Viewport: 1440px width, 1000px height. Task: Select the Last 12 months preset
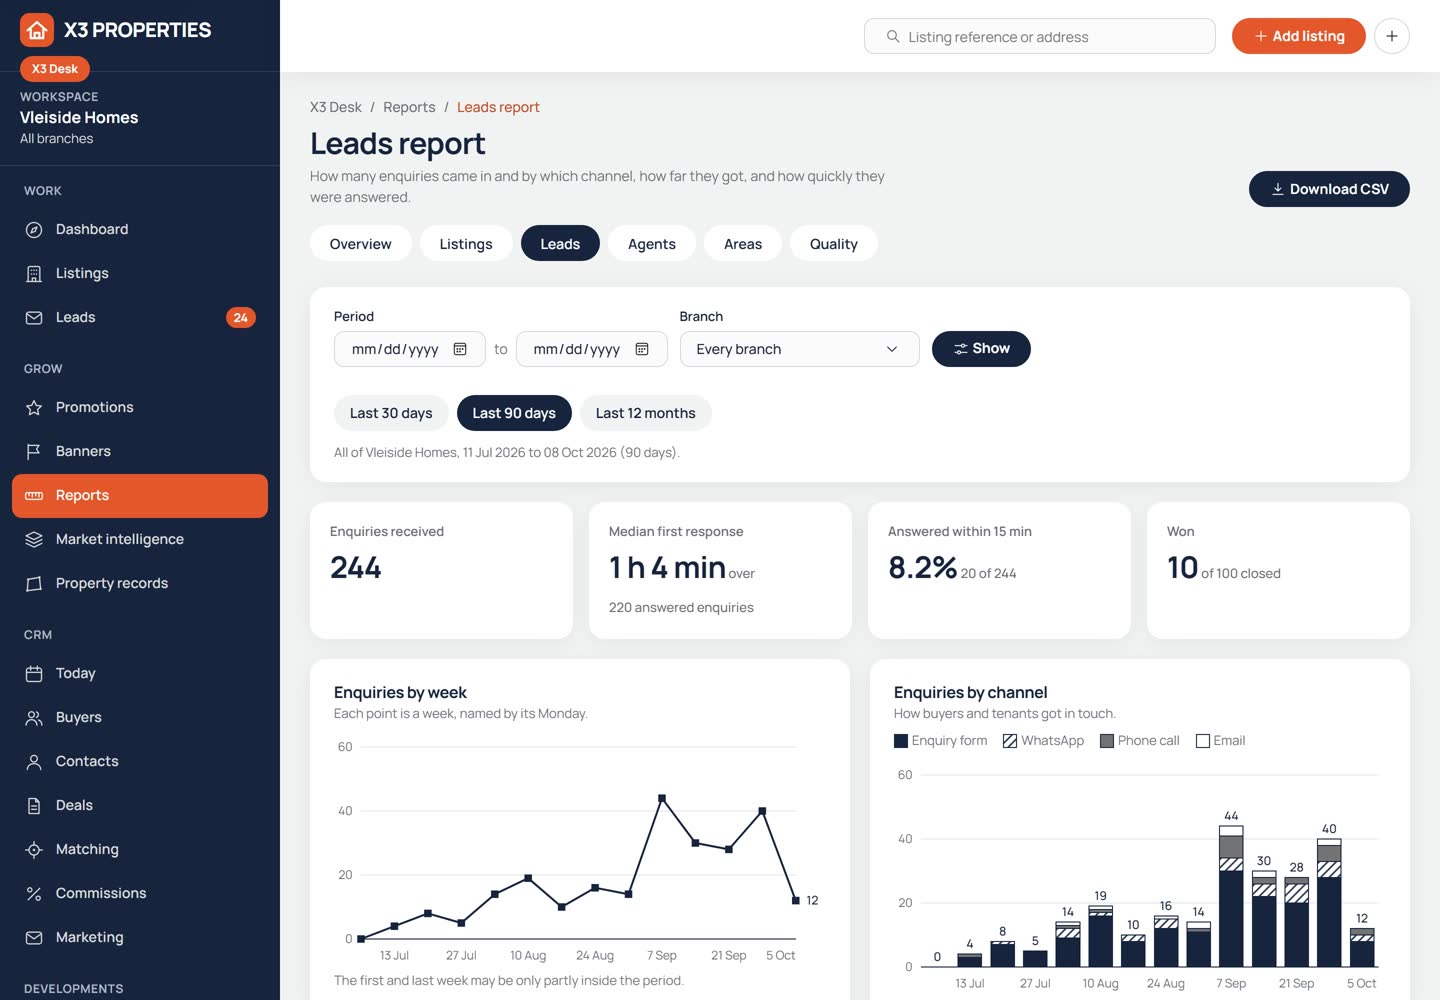point(645,413)
